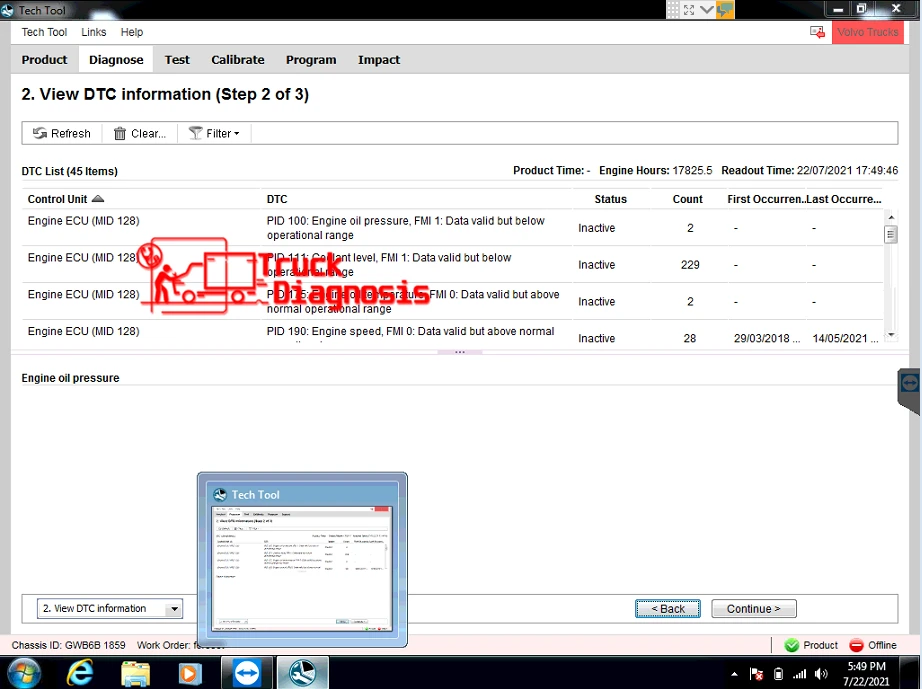The height and width of the screenshot is (689, 922).
Task: Open the Help menu
Action: click(x=132, y=32)
